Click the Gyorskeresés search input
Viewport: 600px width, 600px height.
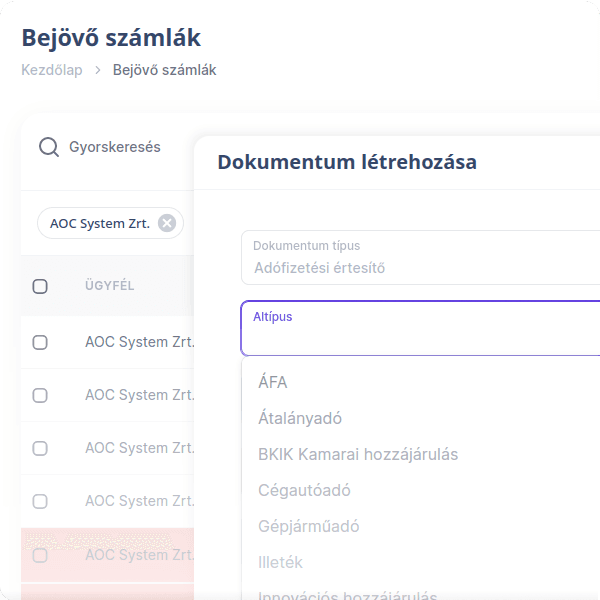click(x=115, y=147)
